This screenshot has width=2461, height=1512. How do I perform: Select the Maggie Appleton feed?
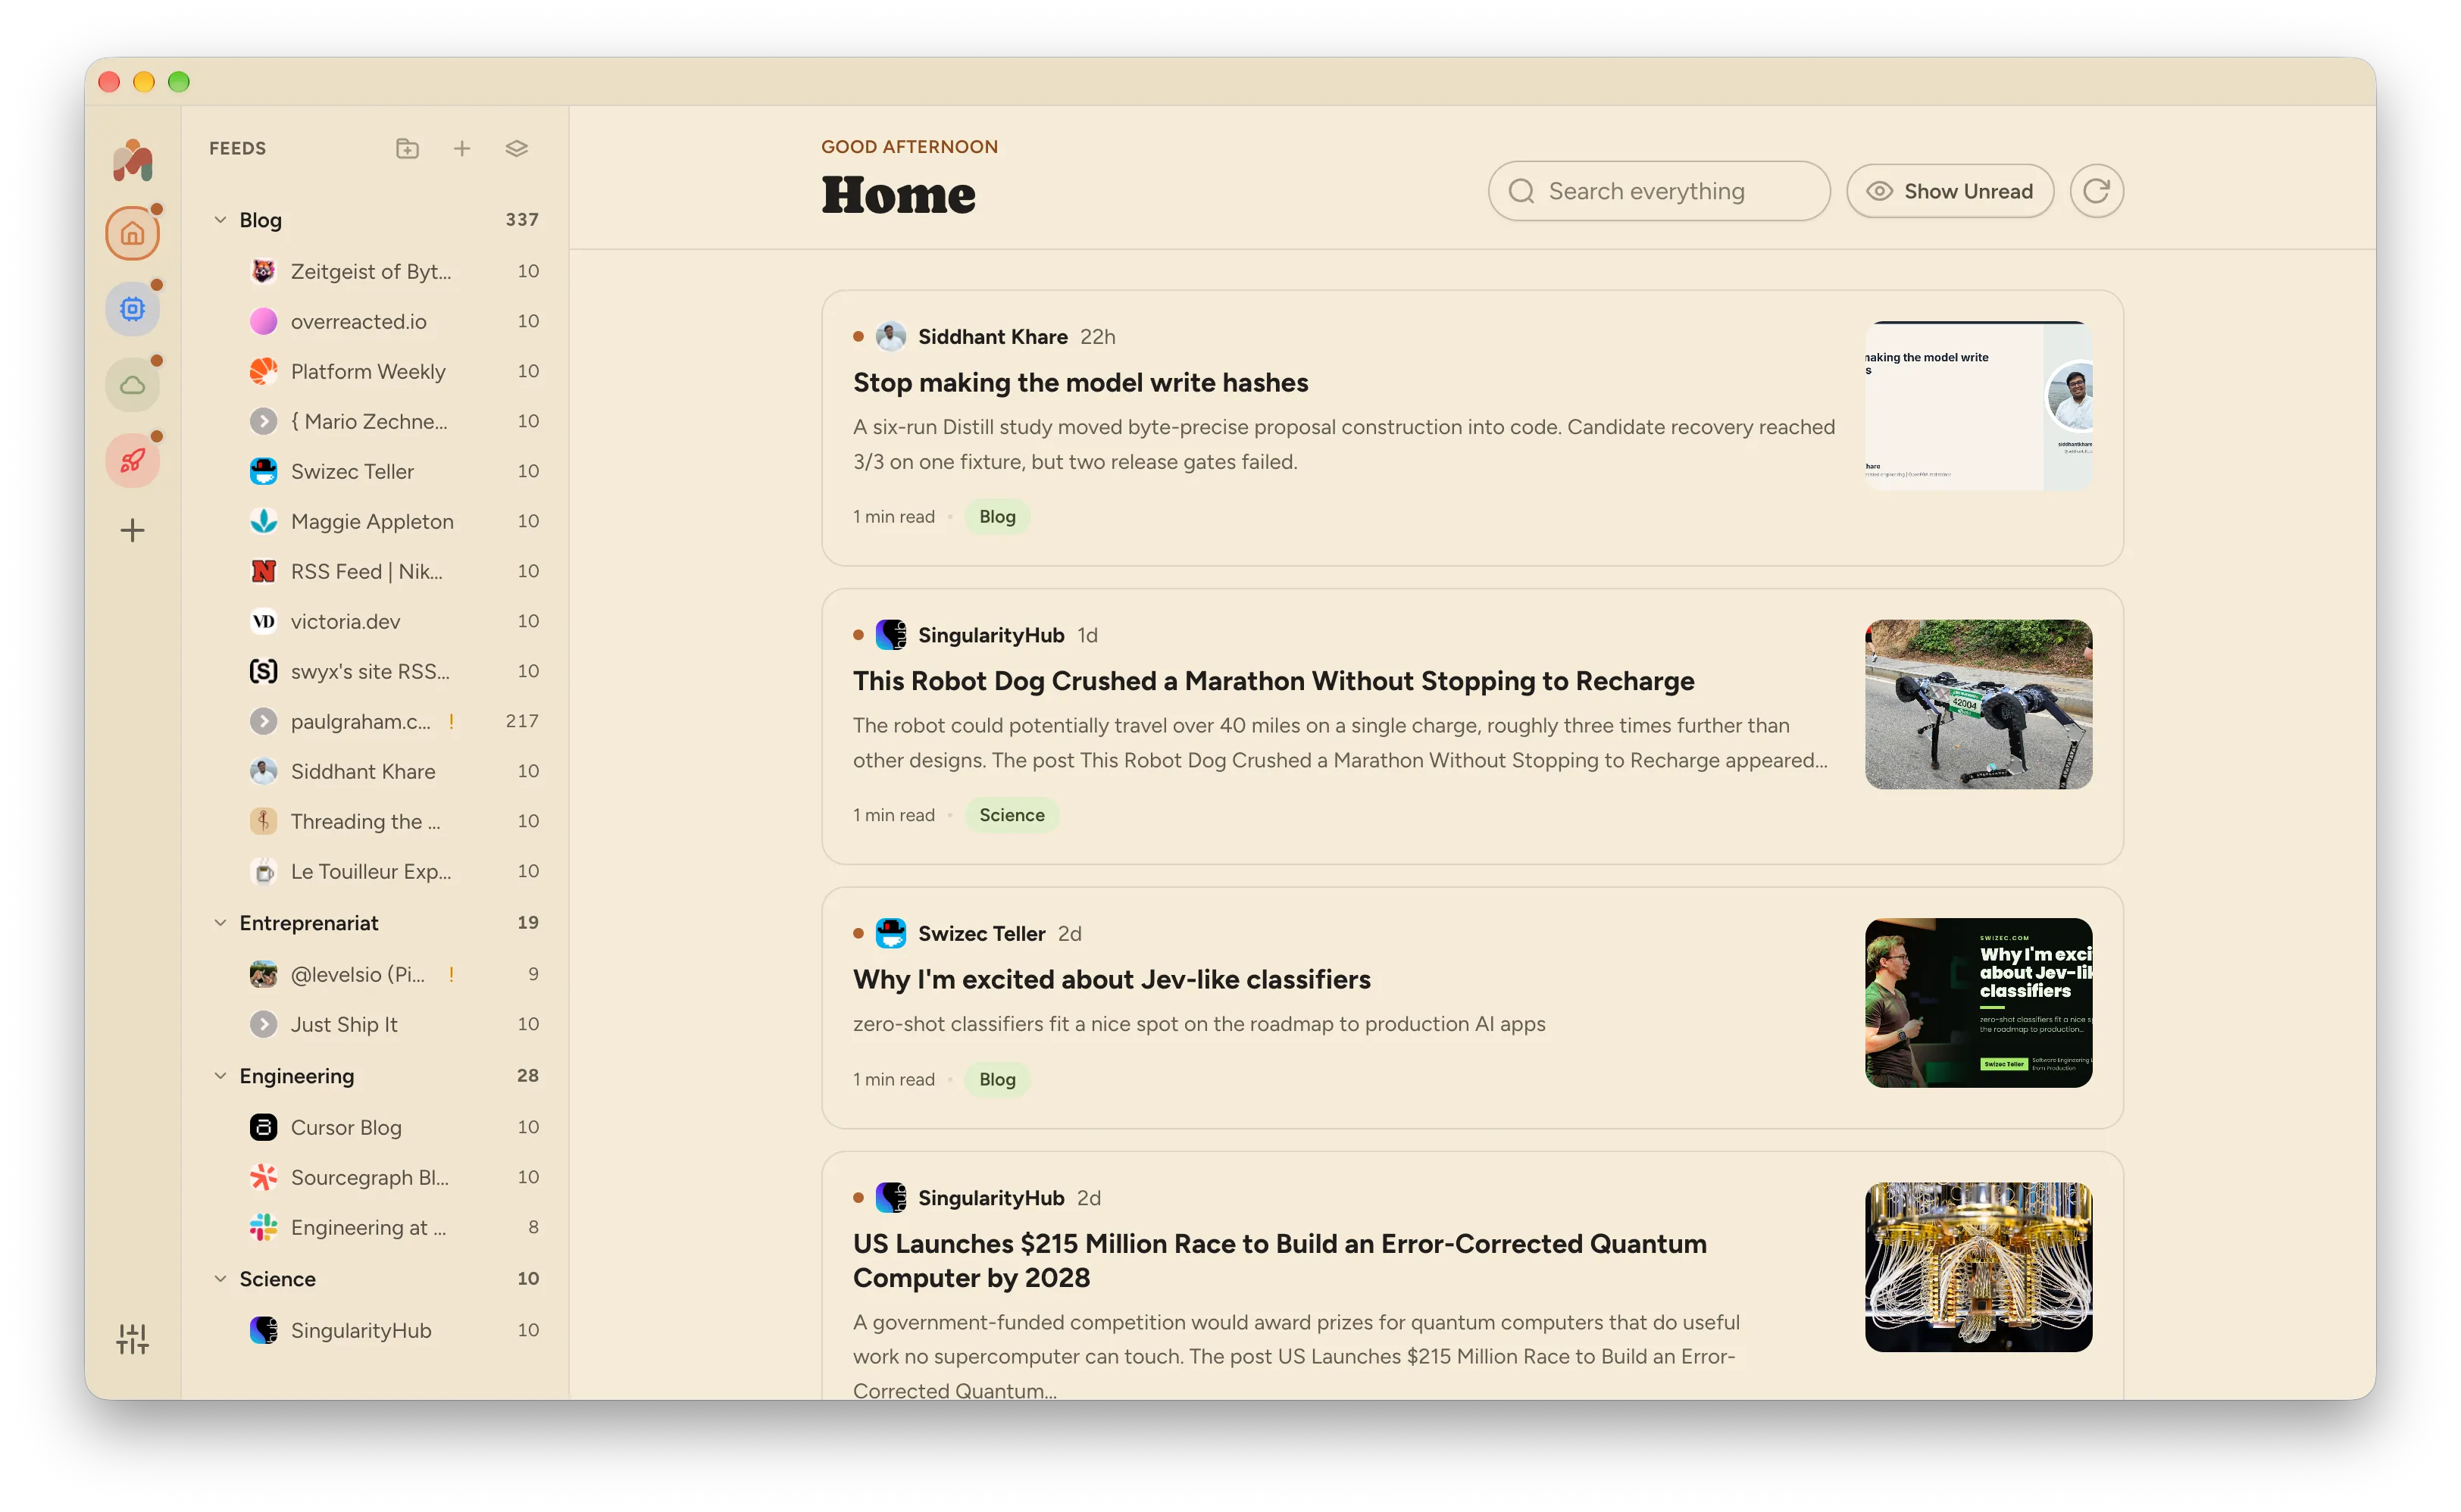coord(394,521)
